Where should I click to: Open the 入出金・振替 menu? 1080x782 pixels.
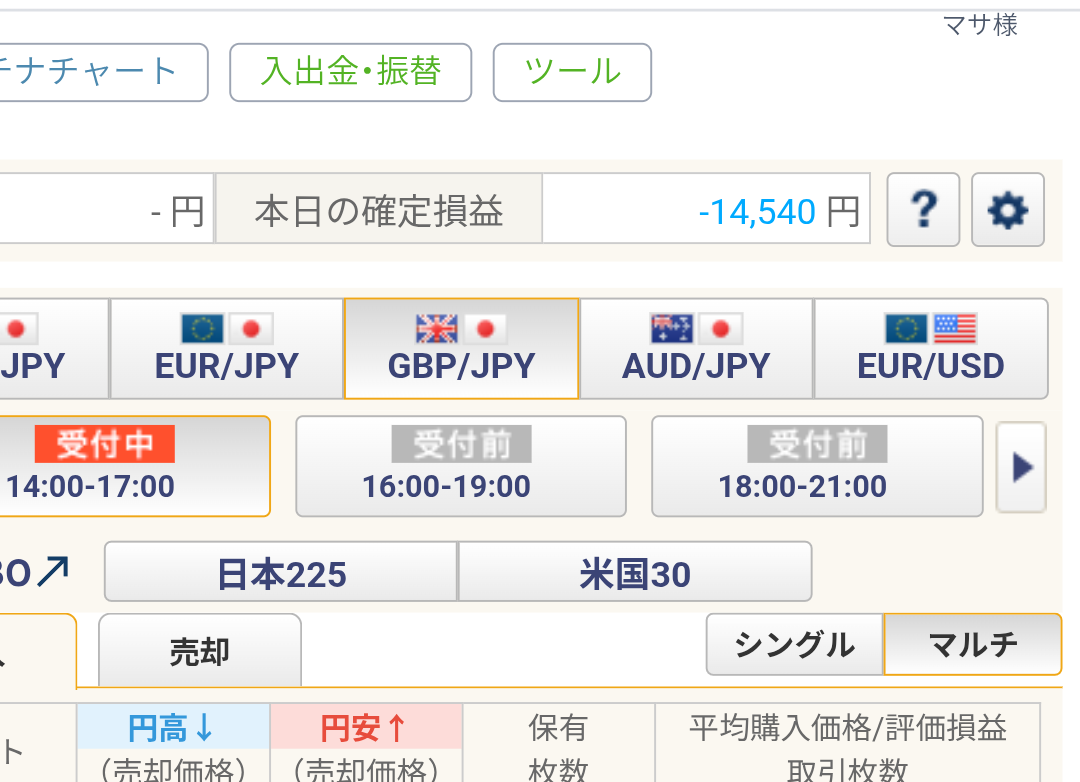pyautogui.click(x=350, y=72)
